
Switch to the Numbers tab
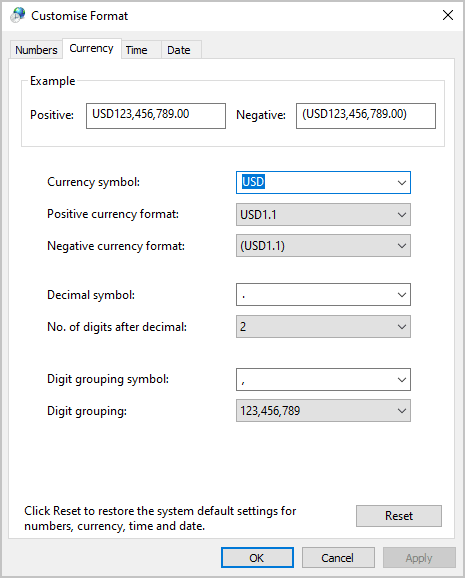click(x=36, y=50)
